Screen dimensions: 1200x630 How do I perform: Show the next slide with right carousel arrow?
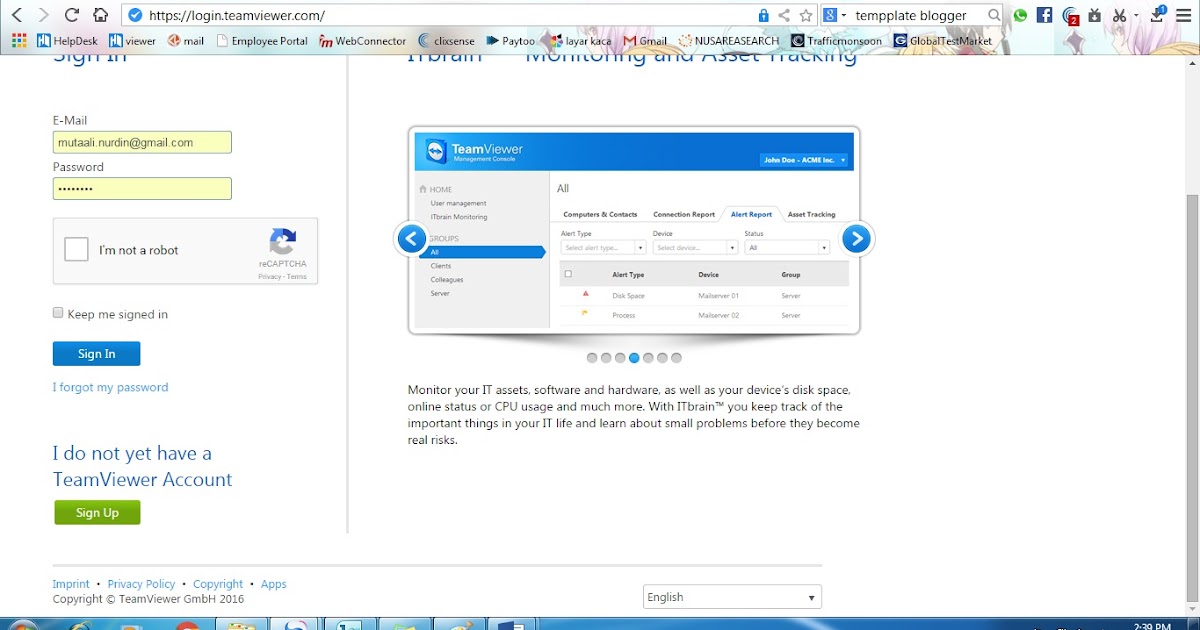click(x=856, y=238)
